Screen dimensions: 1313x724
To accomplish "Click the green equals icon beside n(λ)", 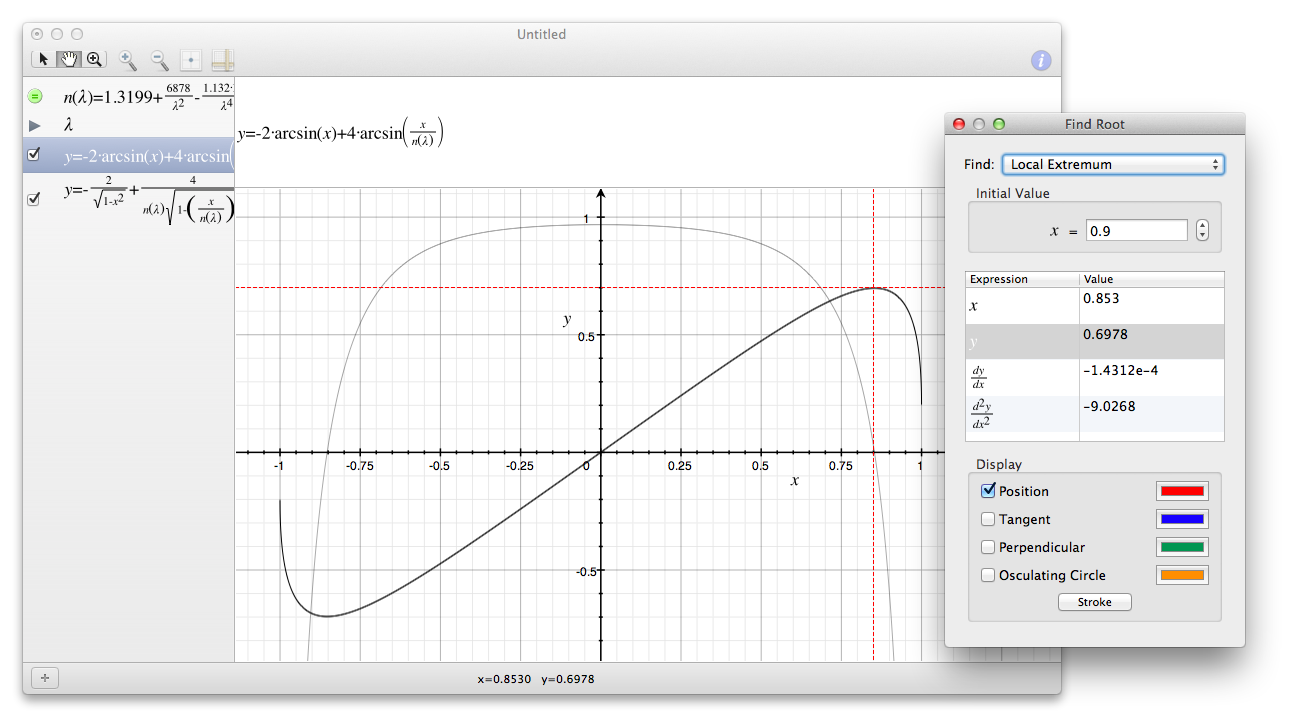I will pos(35,96).
